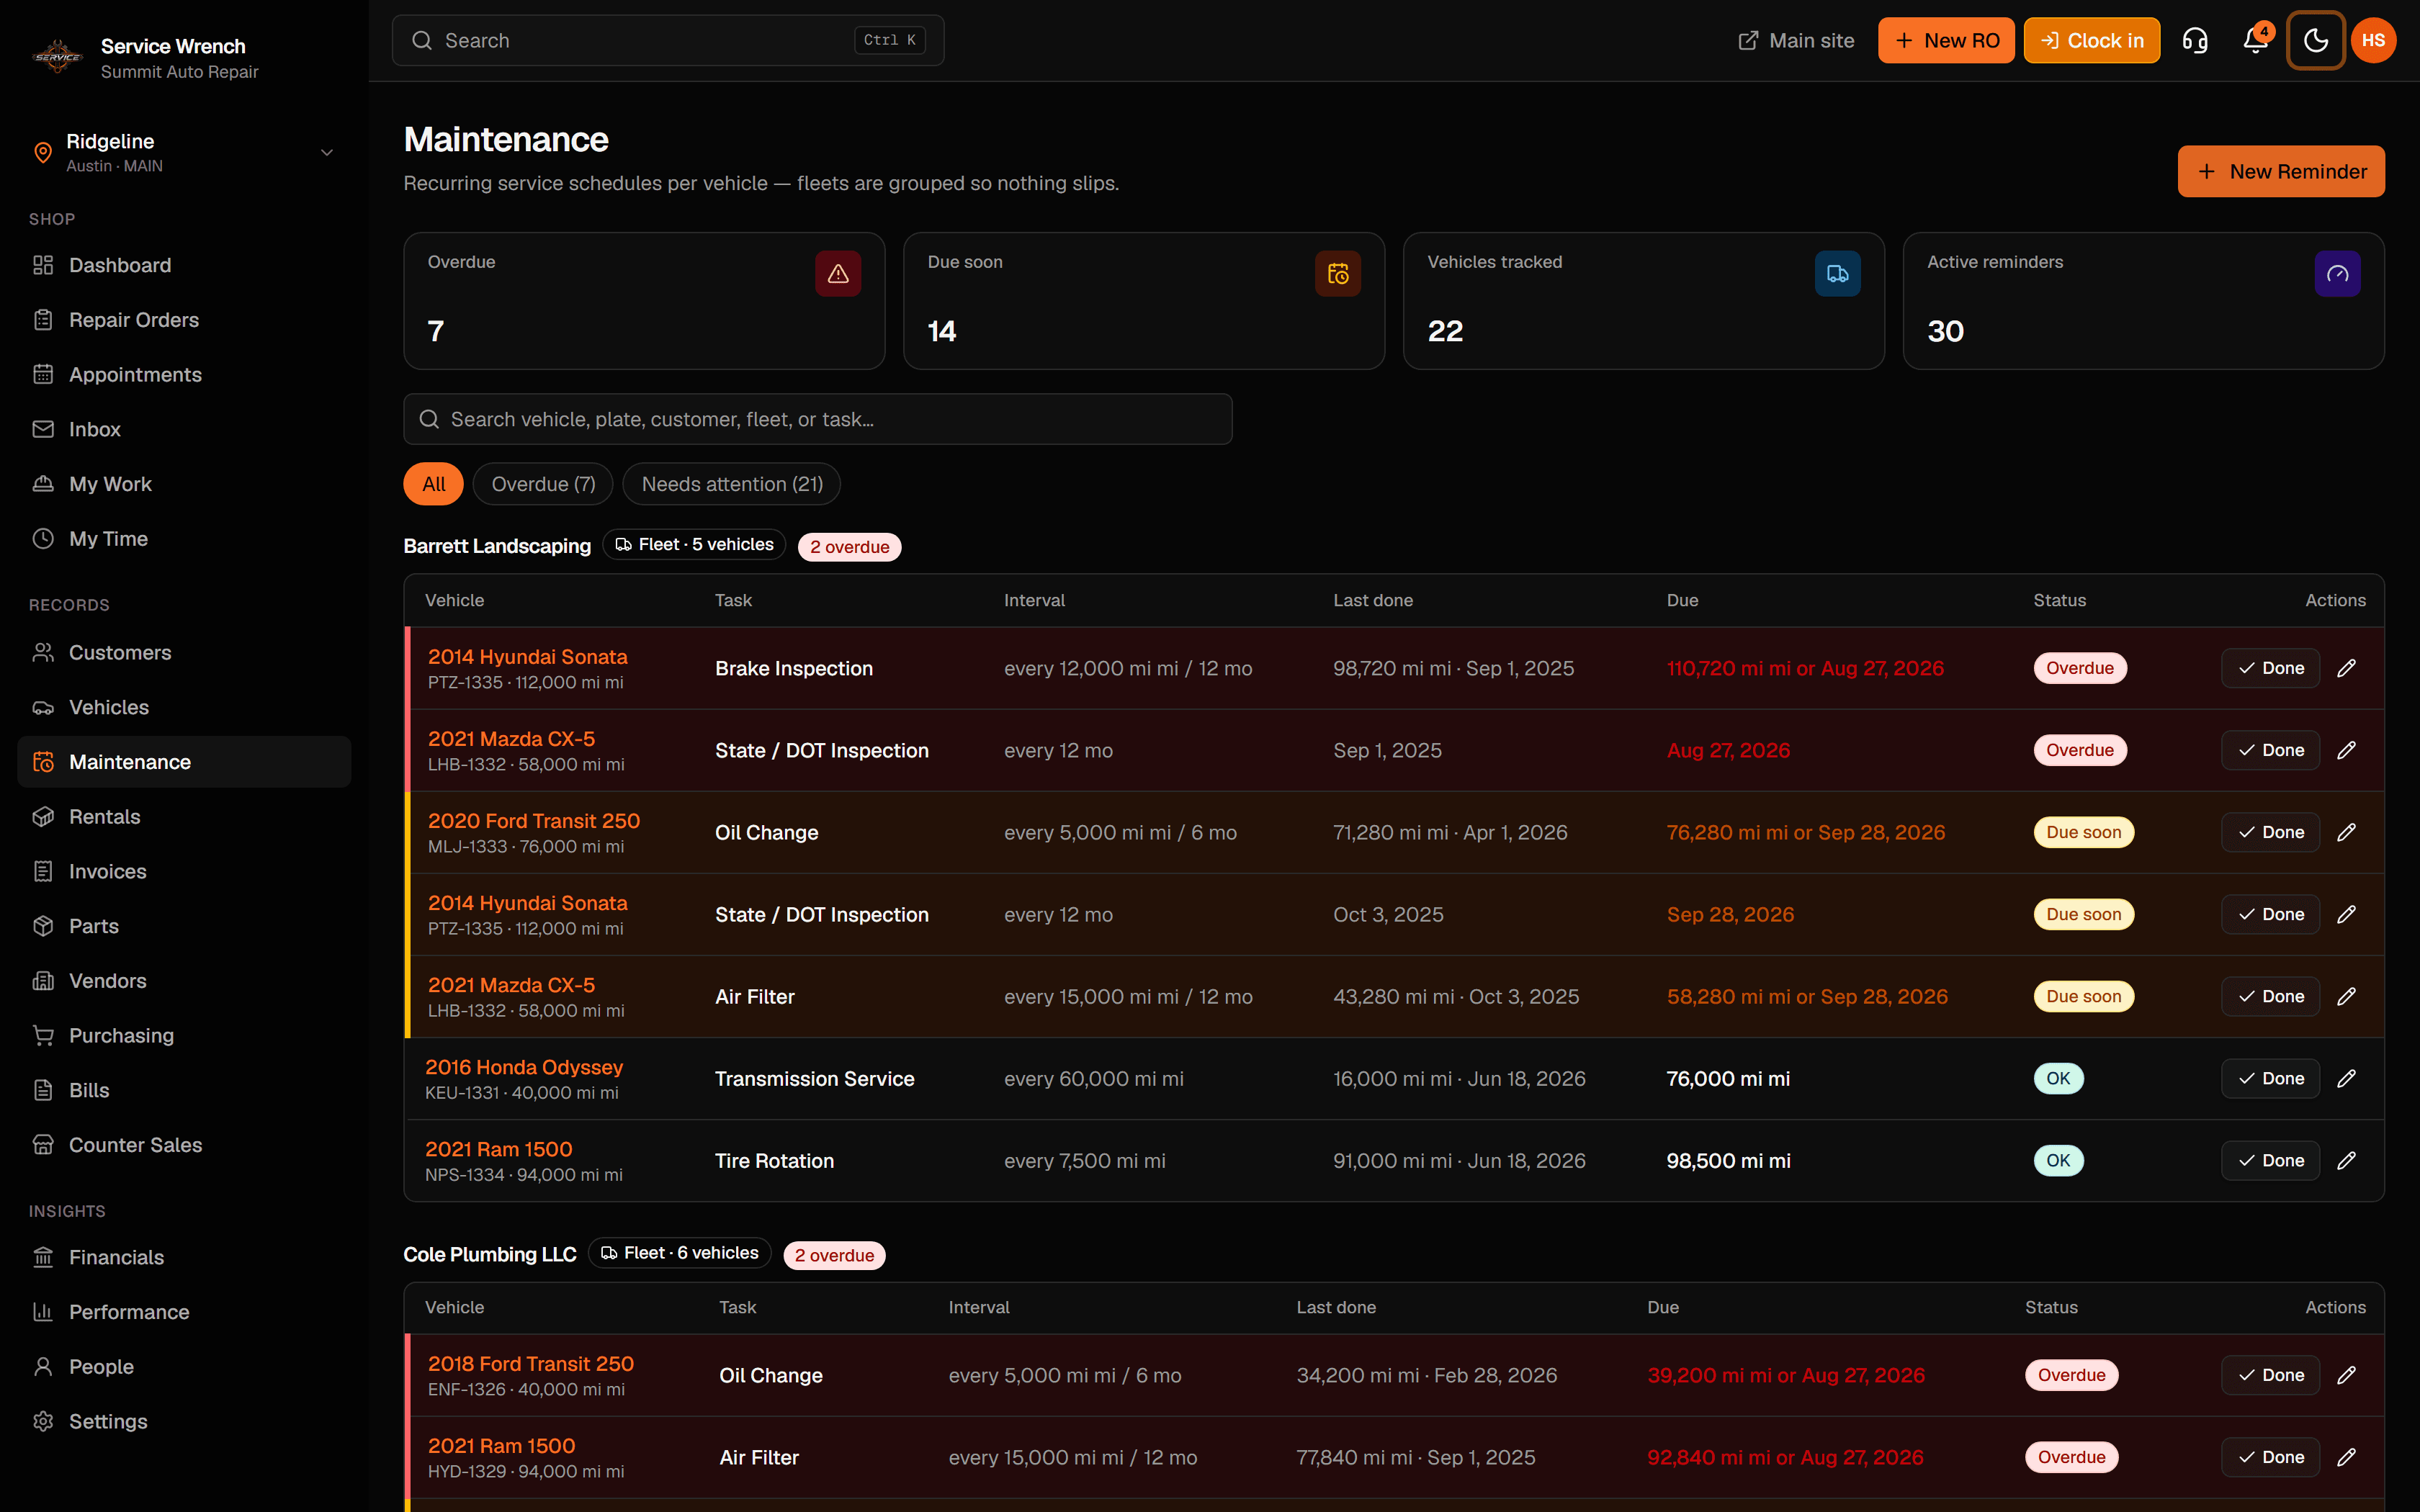
Task: Click the Clock in button
Action: tap(2092, 41)
